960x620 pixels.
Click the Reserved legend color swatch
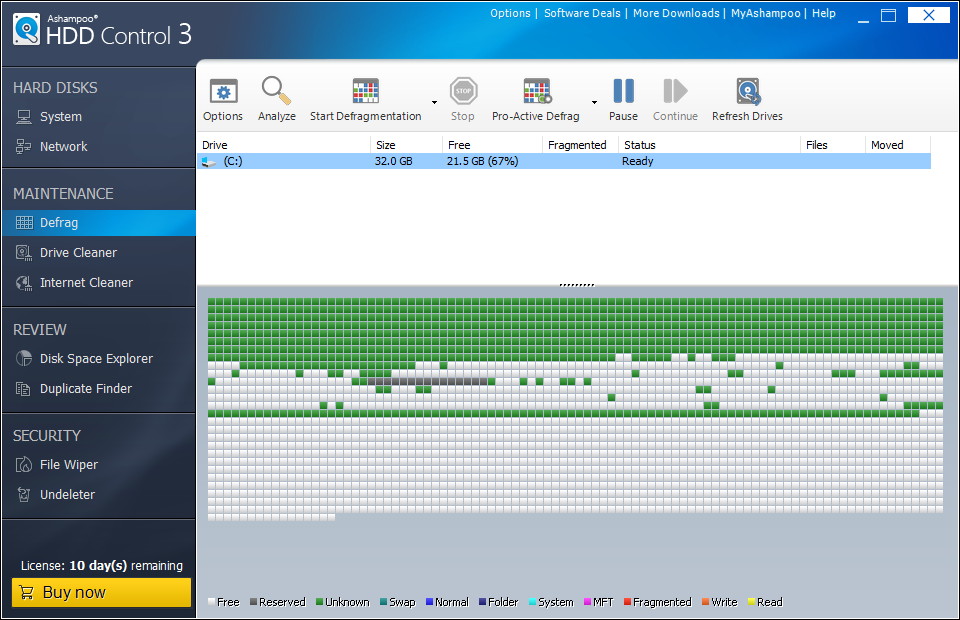[x=253, y=602]
